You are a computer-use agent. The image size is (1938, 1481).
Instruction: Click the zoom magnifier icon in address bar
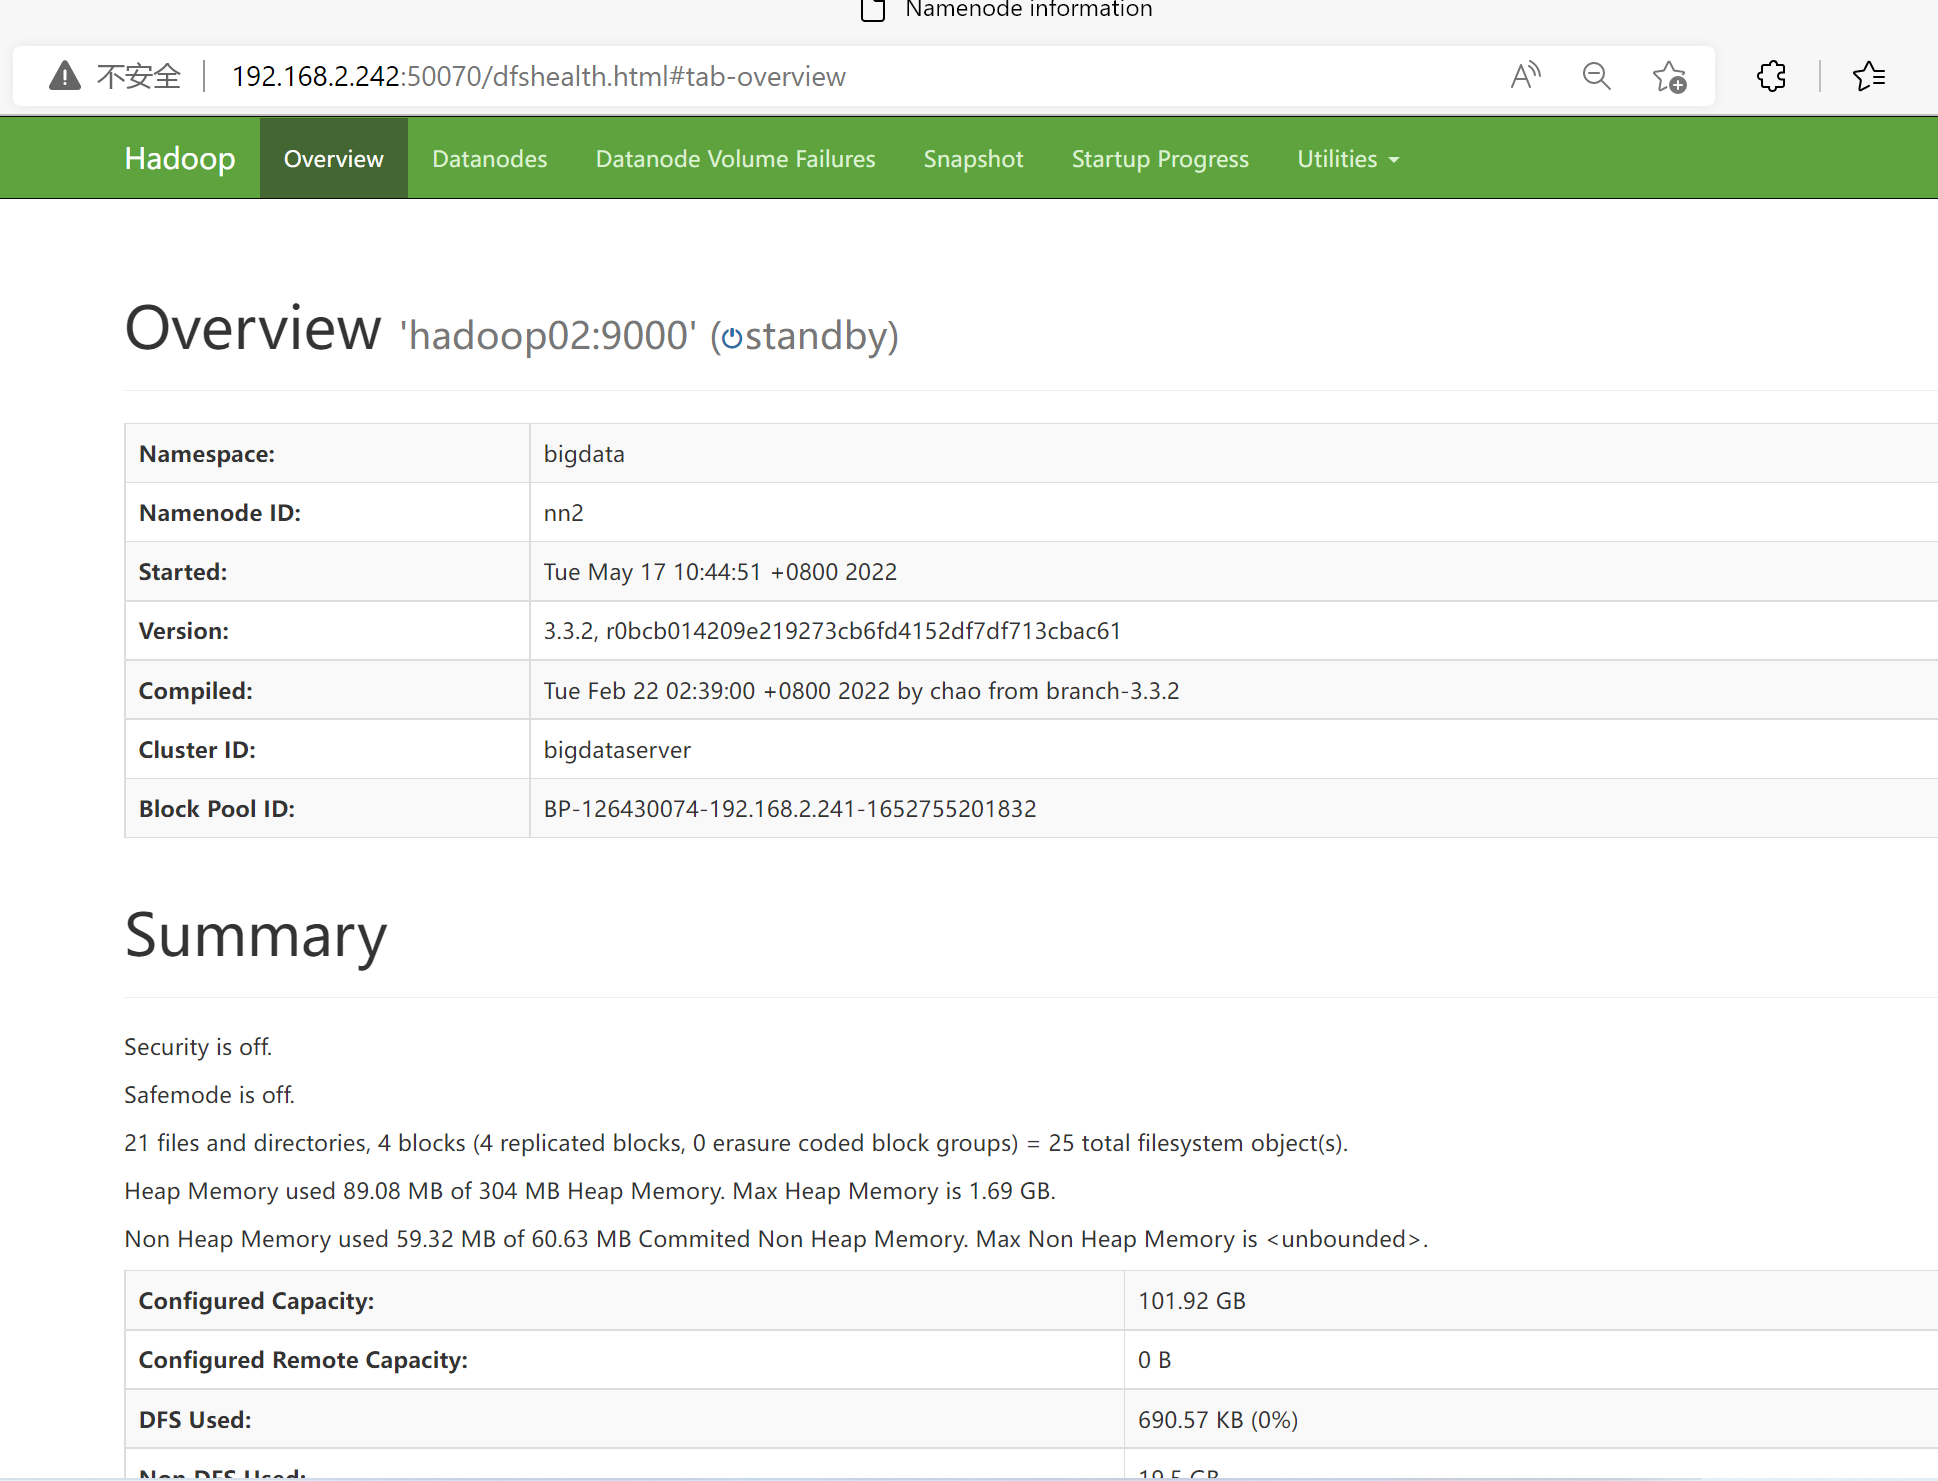tap(1597, 76)
